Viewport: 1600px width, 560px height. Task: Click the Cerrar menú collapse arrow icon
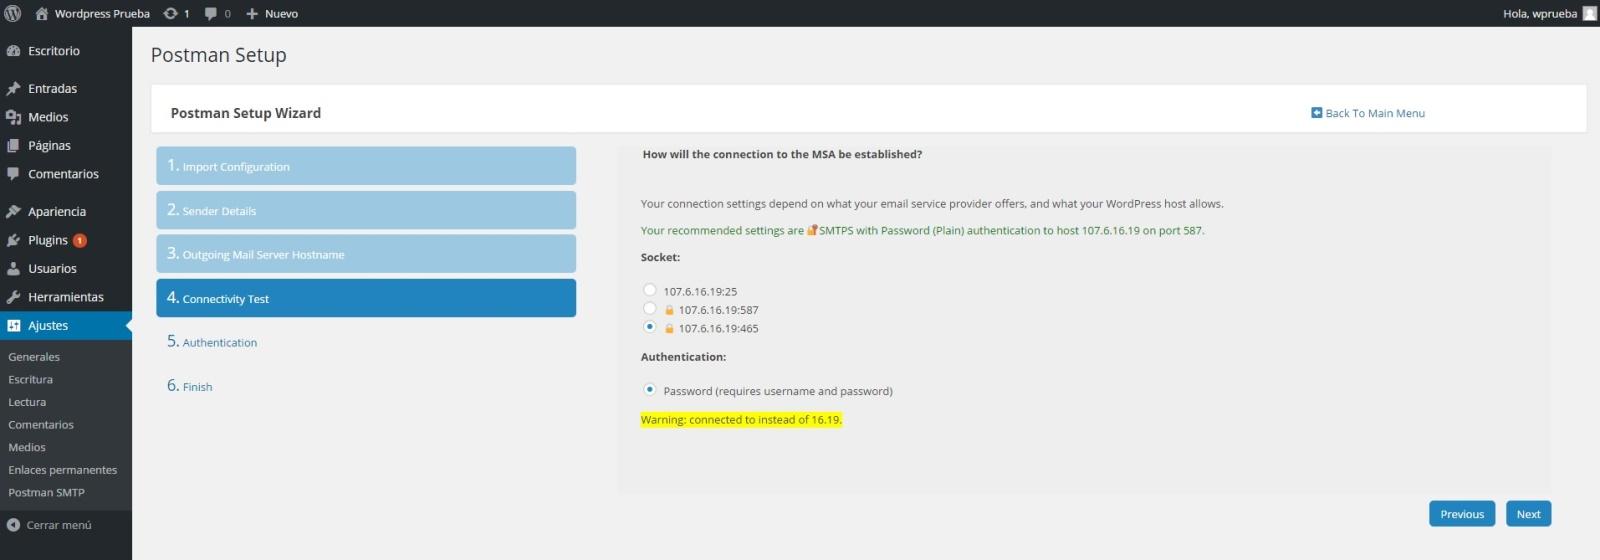click(x=13, y=525)
